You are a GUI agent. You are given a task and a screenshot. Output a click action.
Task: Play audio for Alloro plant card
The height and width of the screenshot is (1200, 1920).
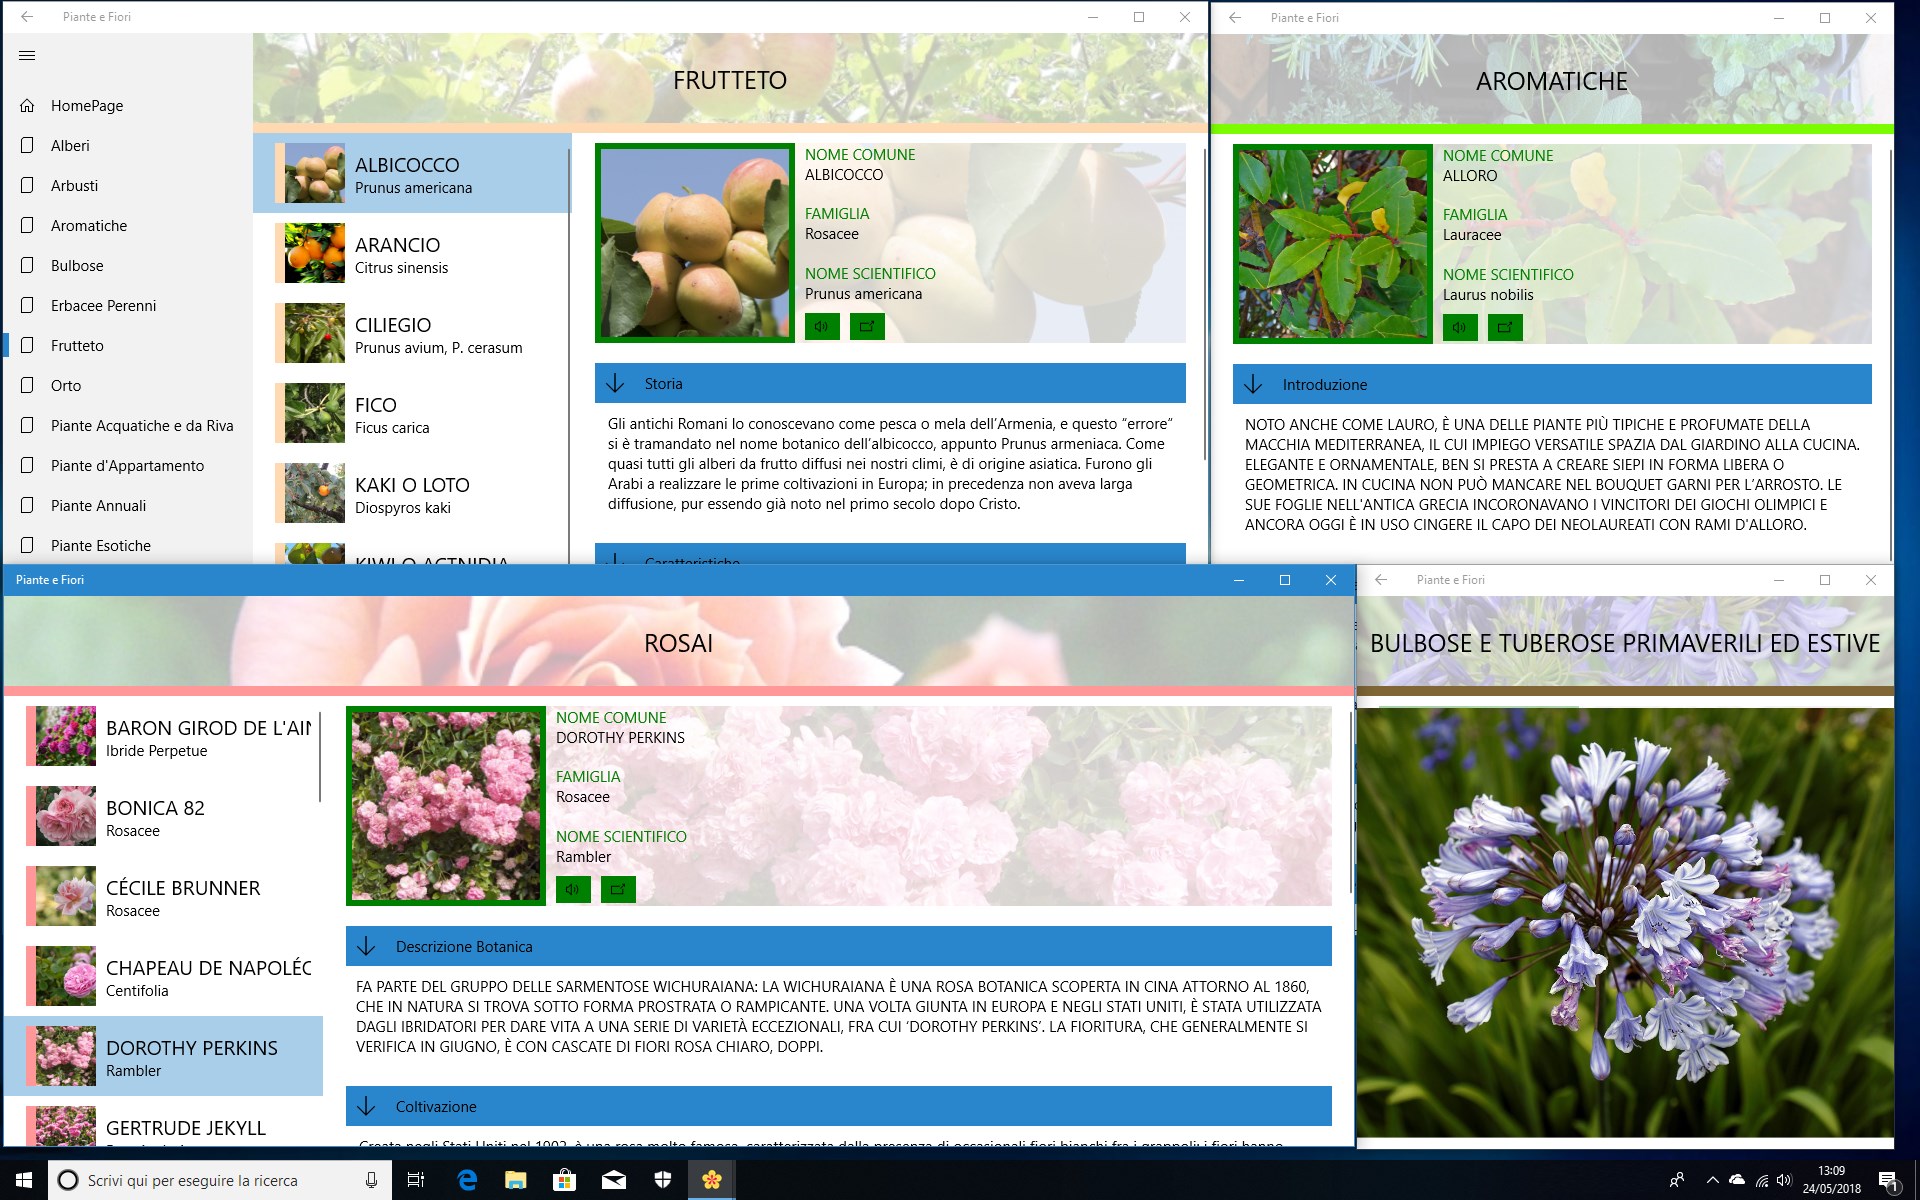[x=1460, y=327]
